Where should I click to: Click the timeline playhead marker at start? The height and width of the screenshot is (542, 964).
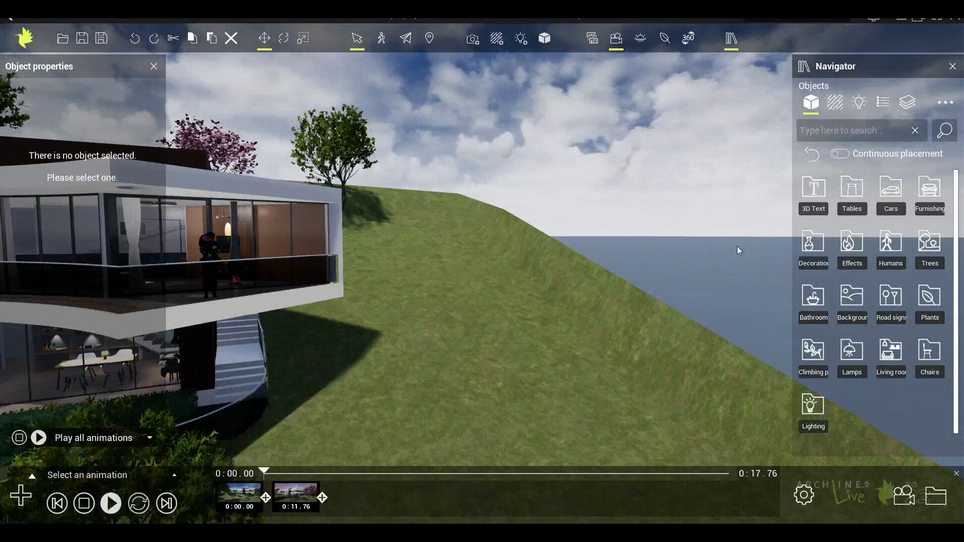coord(264,471)
